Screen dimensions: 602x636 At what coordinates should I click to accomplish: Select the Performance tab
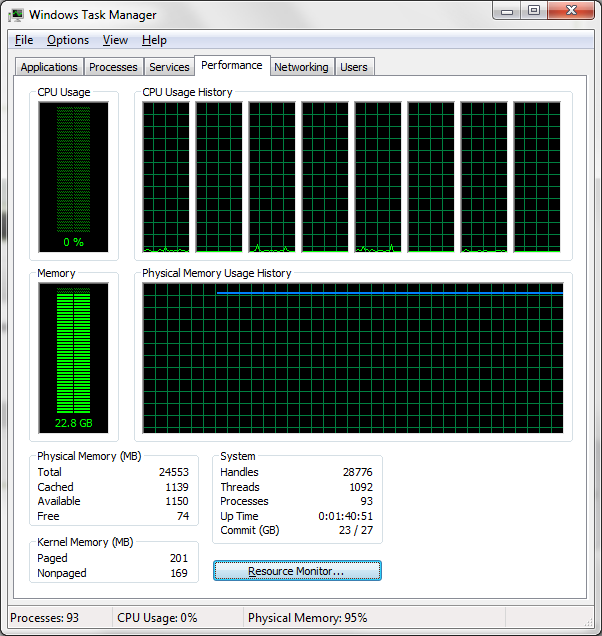point(232,65)
